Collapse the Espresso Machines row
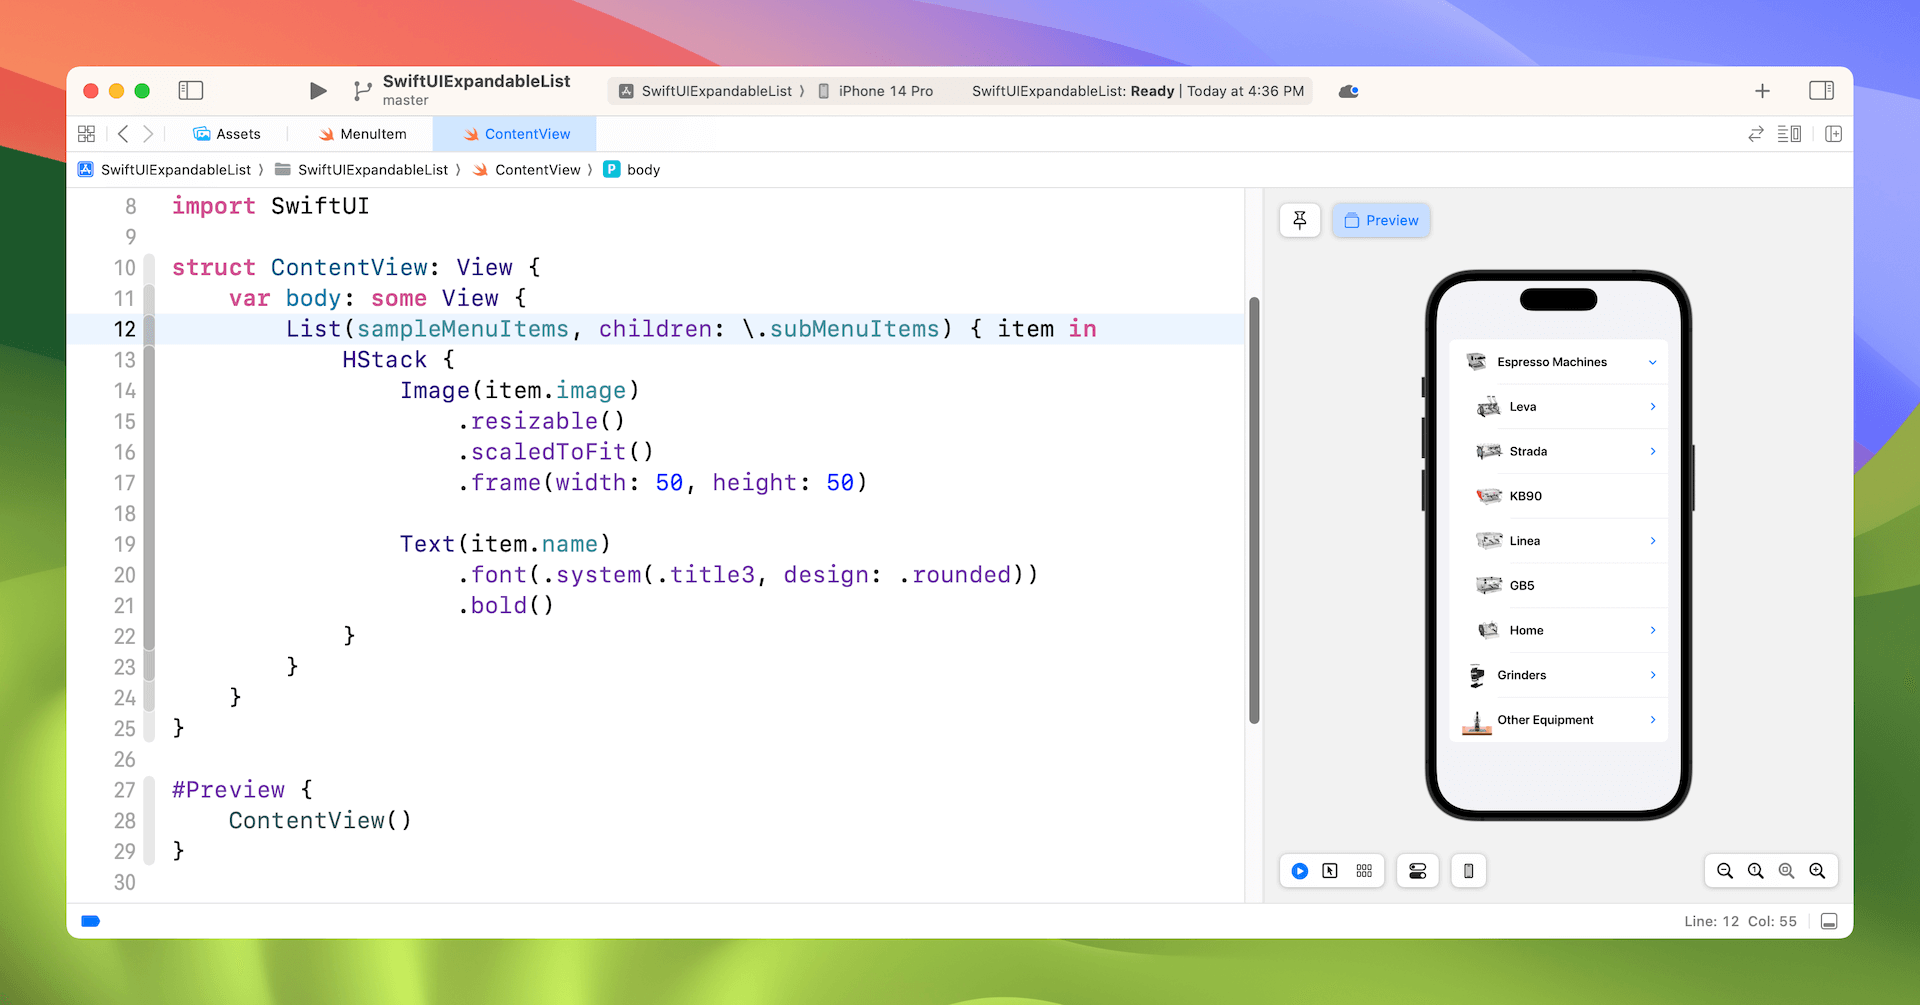Screen dimensions: 1920x1005 [1652, 362]
